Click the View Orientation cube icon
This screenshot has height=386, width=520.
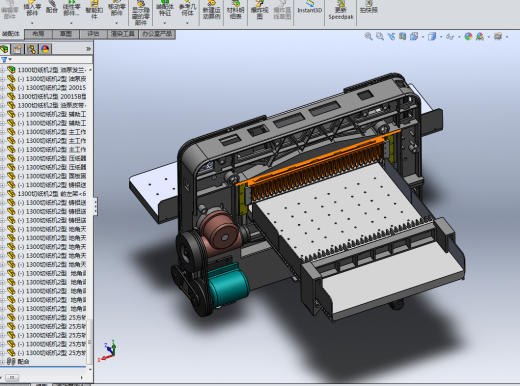[414, 36]
